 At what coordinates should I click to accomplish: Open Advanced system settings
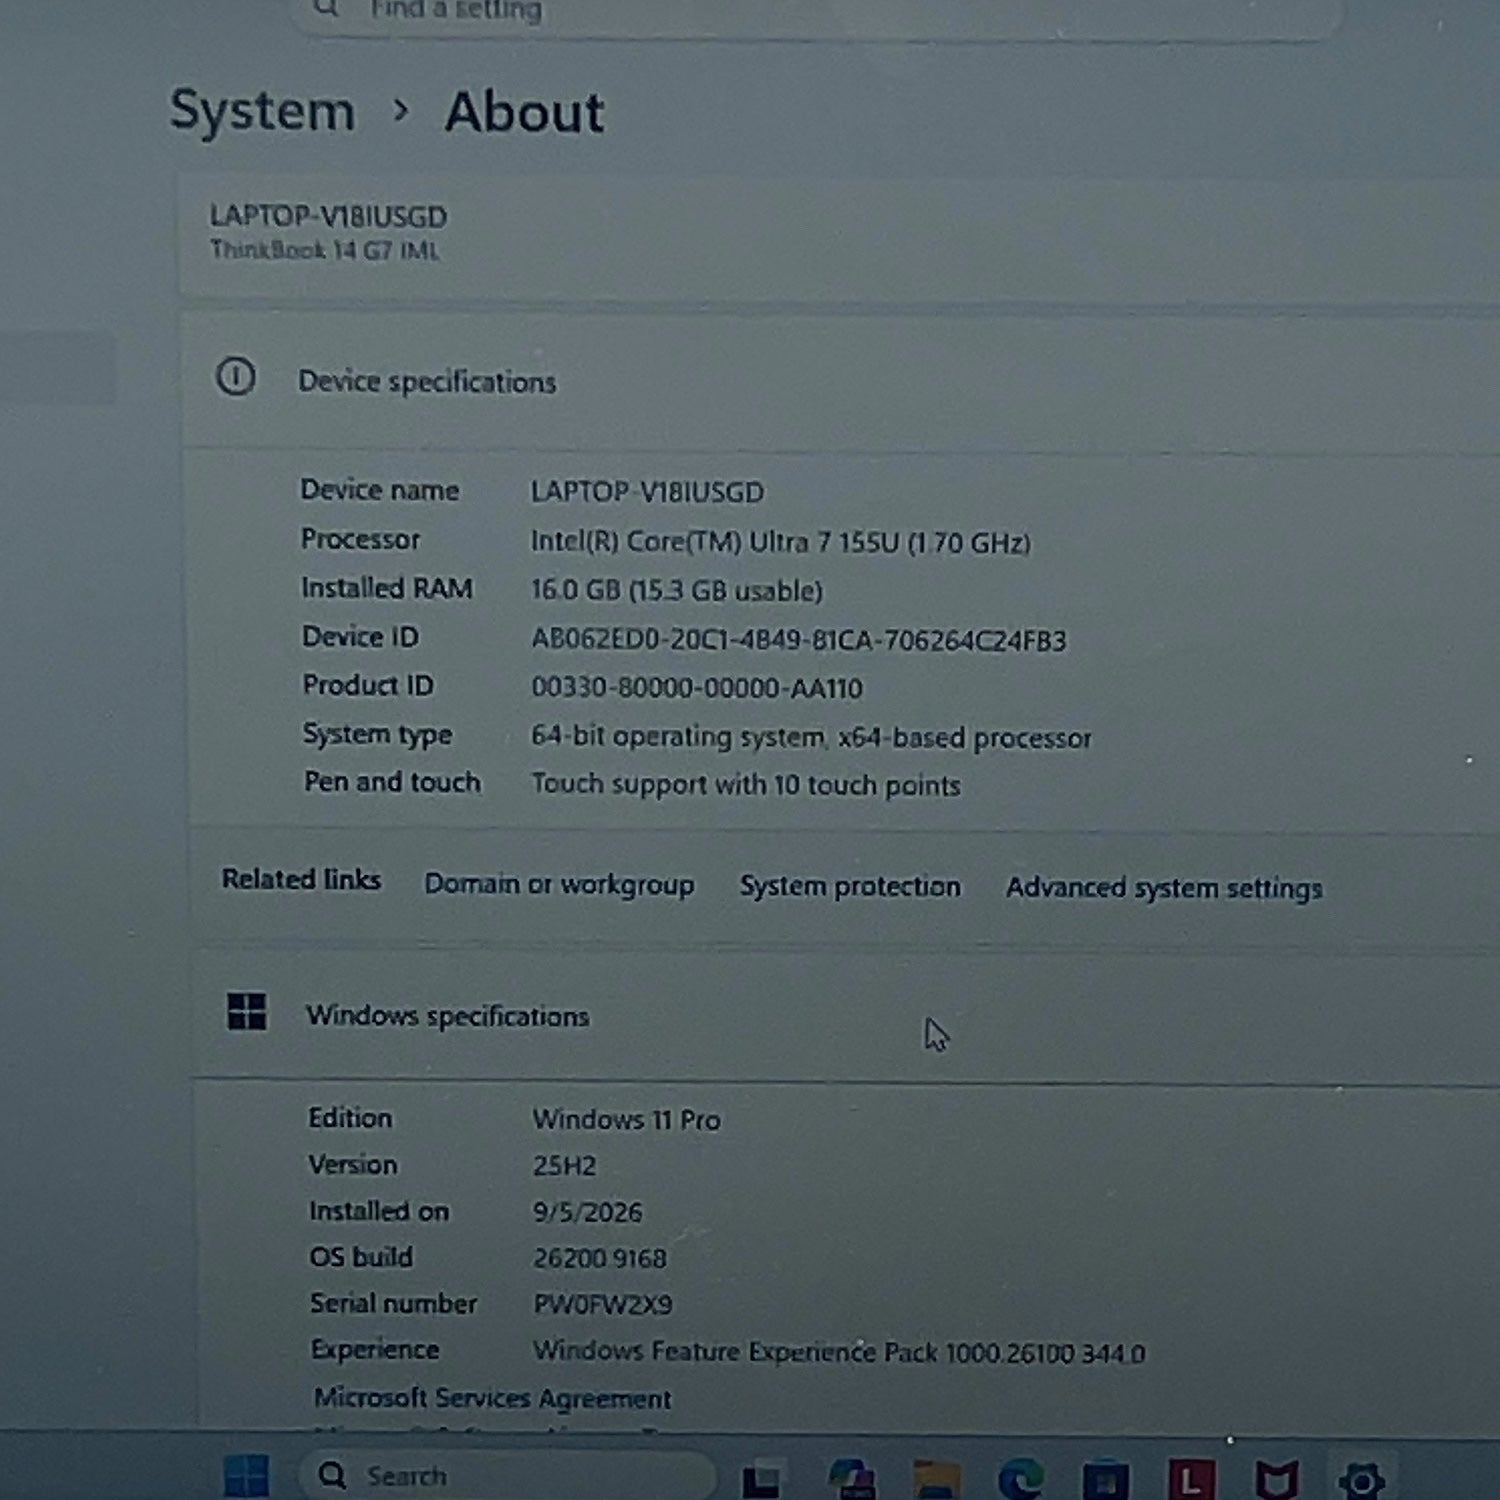click(1164, 888)
